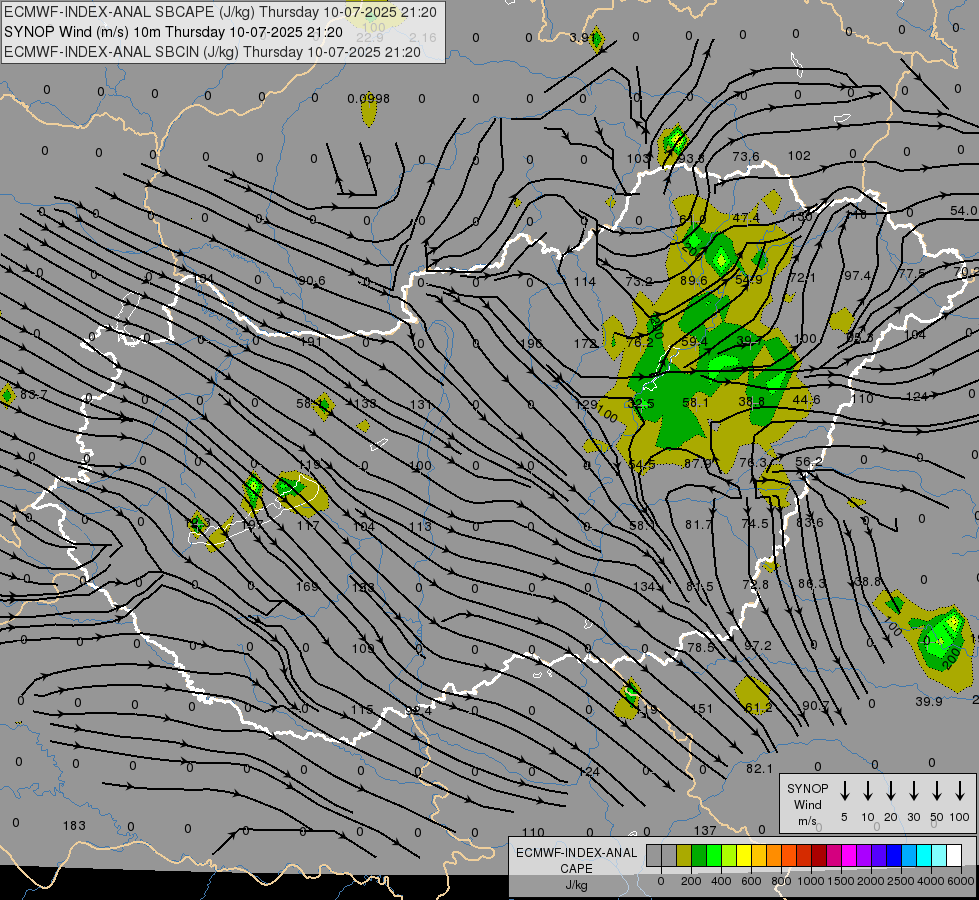Click the 'SYNOP' label in the wind legend
979x900 pixels.
coord(807,788)
